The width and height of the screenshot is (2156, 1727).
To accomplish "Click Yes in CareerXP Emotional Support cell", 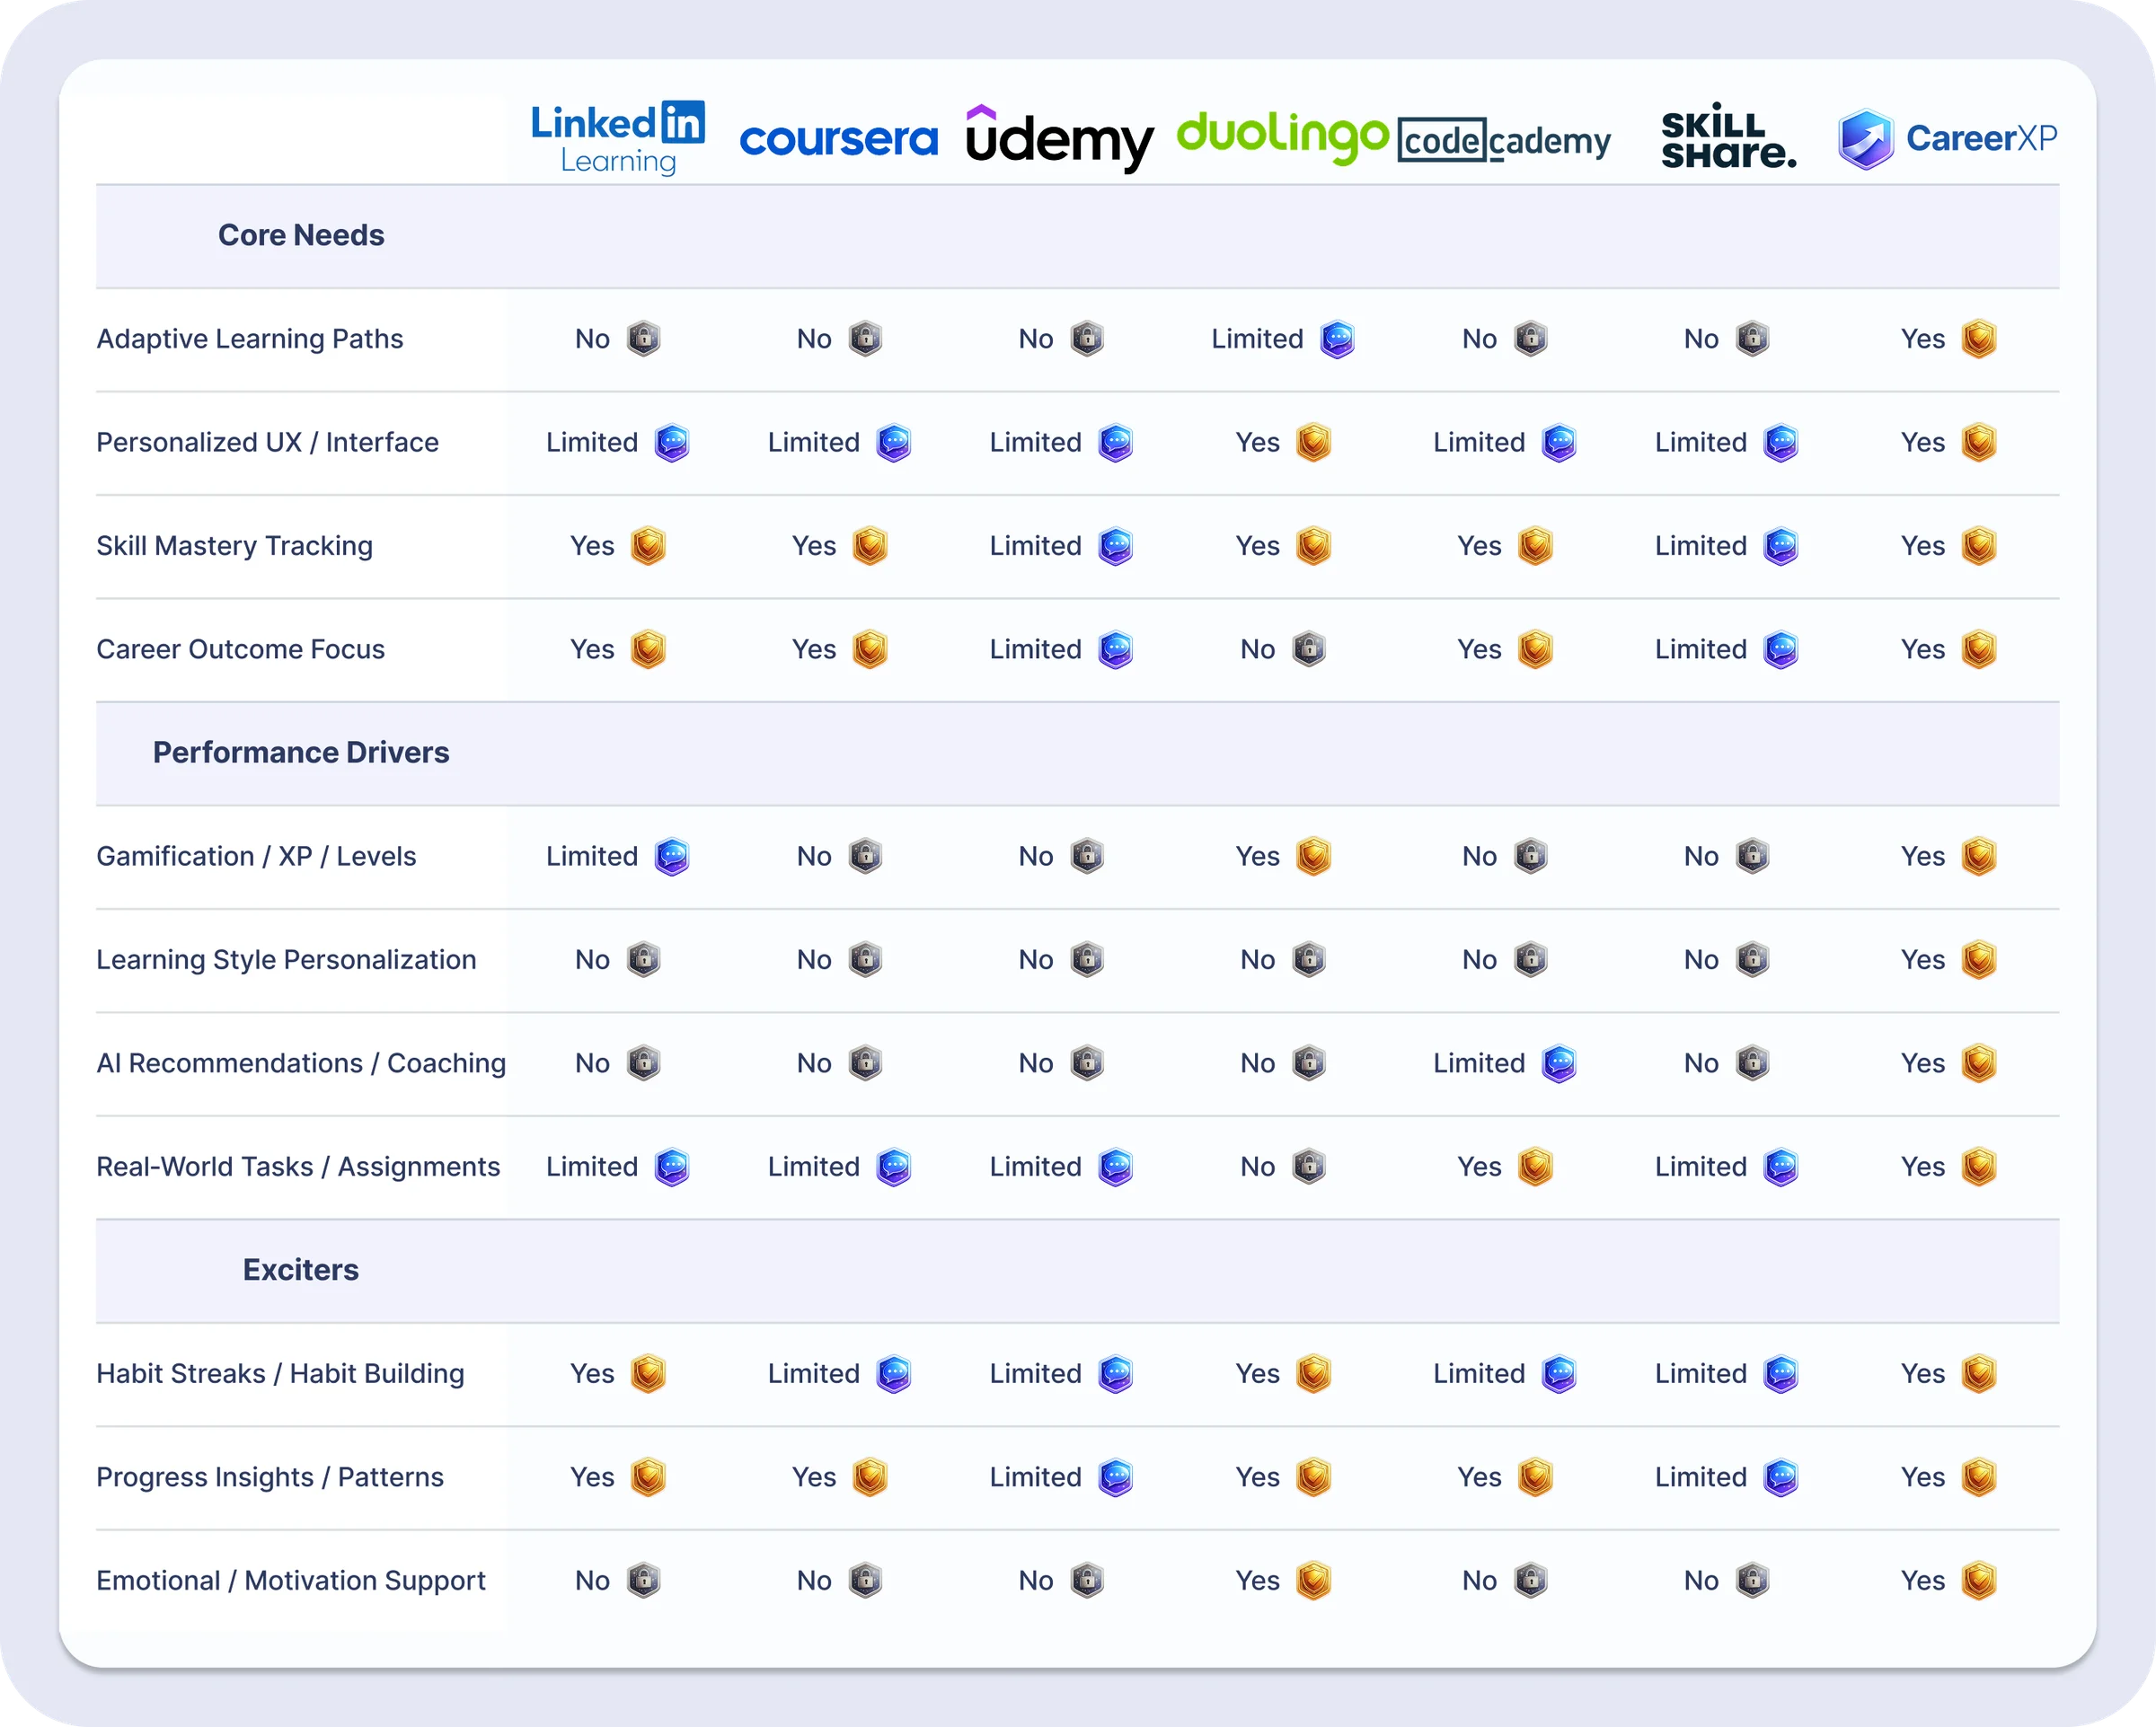I will pyautogui.click(x=1922, y=1580).
